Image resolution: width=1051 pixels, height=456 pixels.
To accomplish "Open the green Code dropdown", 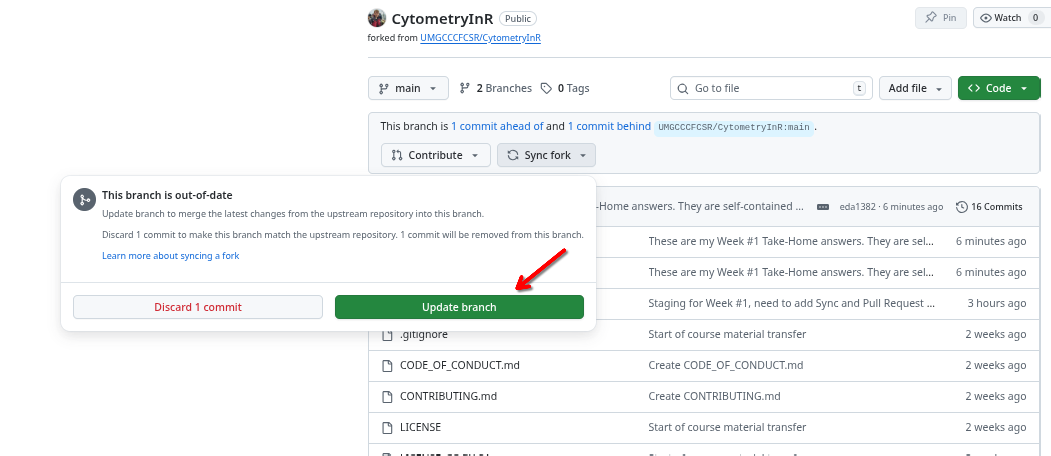I will (x=998, y=88).
